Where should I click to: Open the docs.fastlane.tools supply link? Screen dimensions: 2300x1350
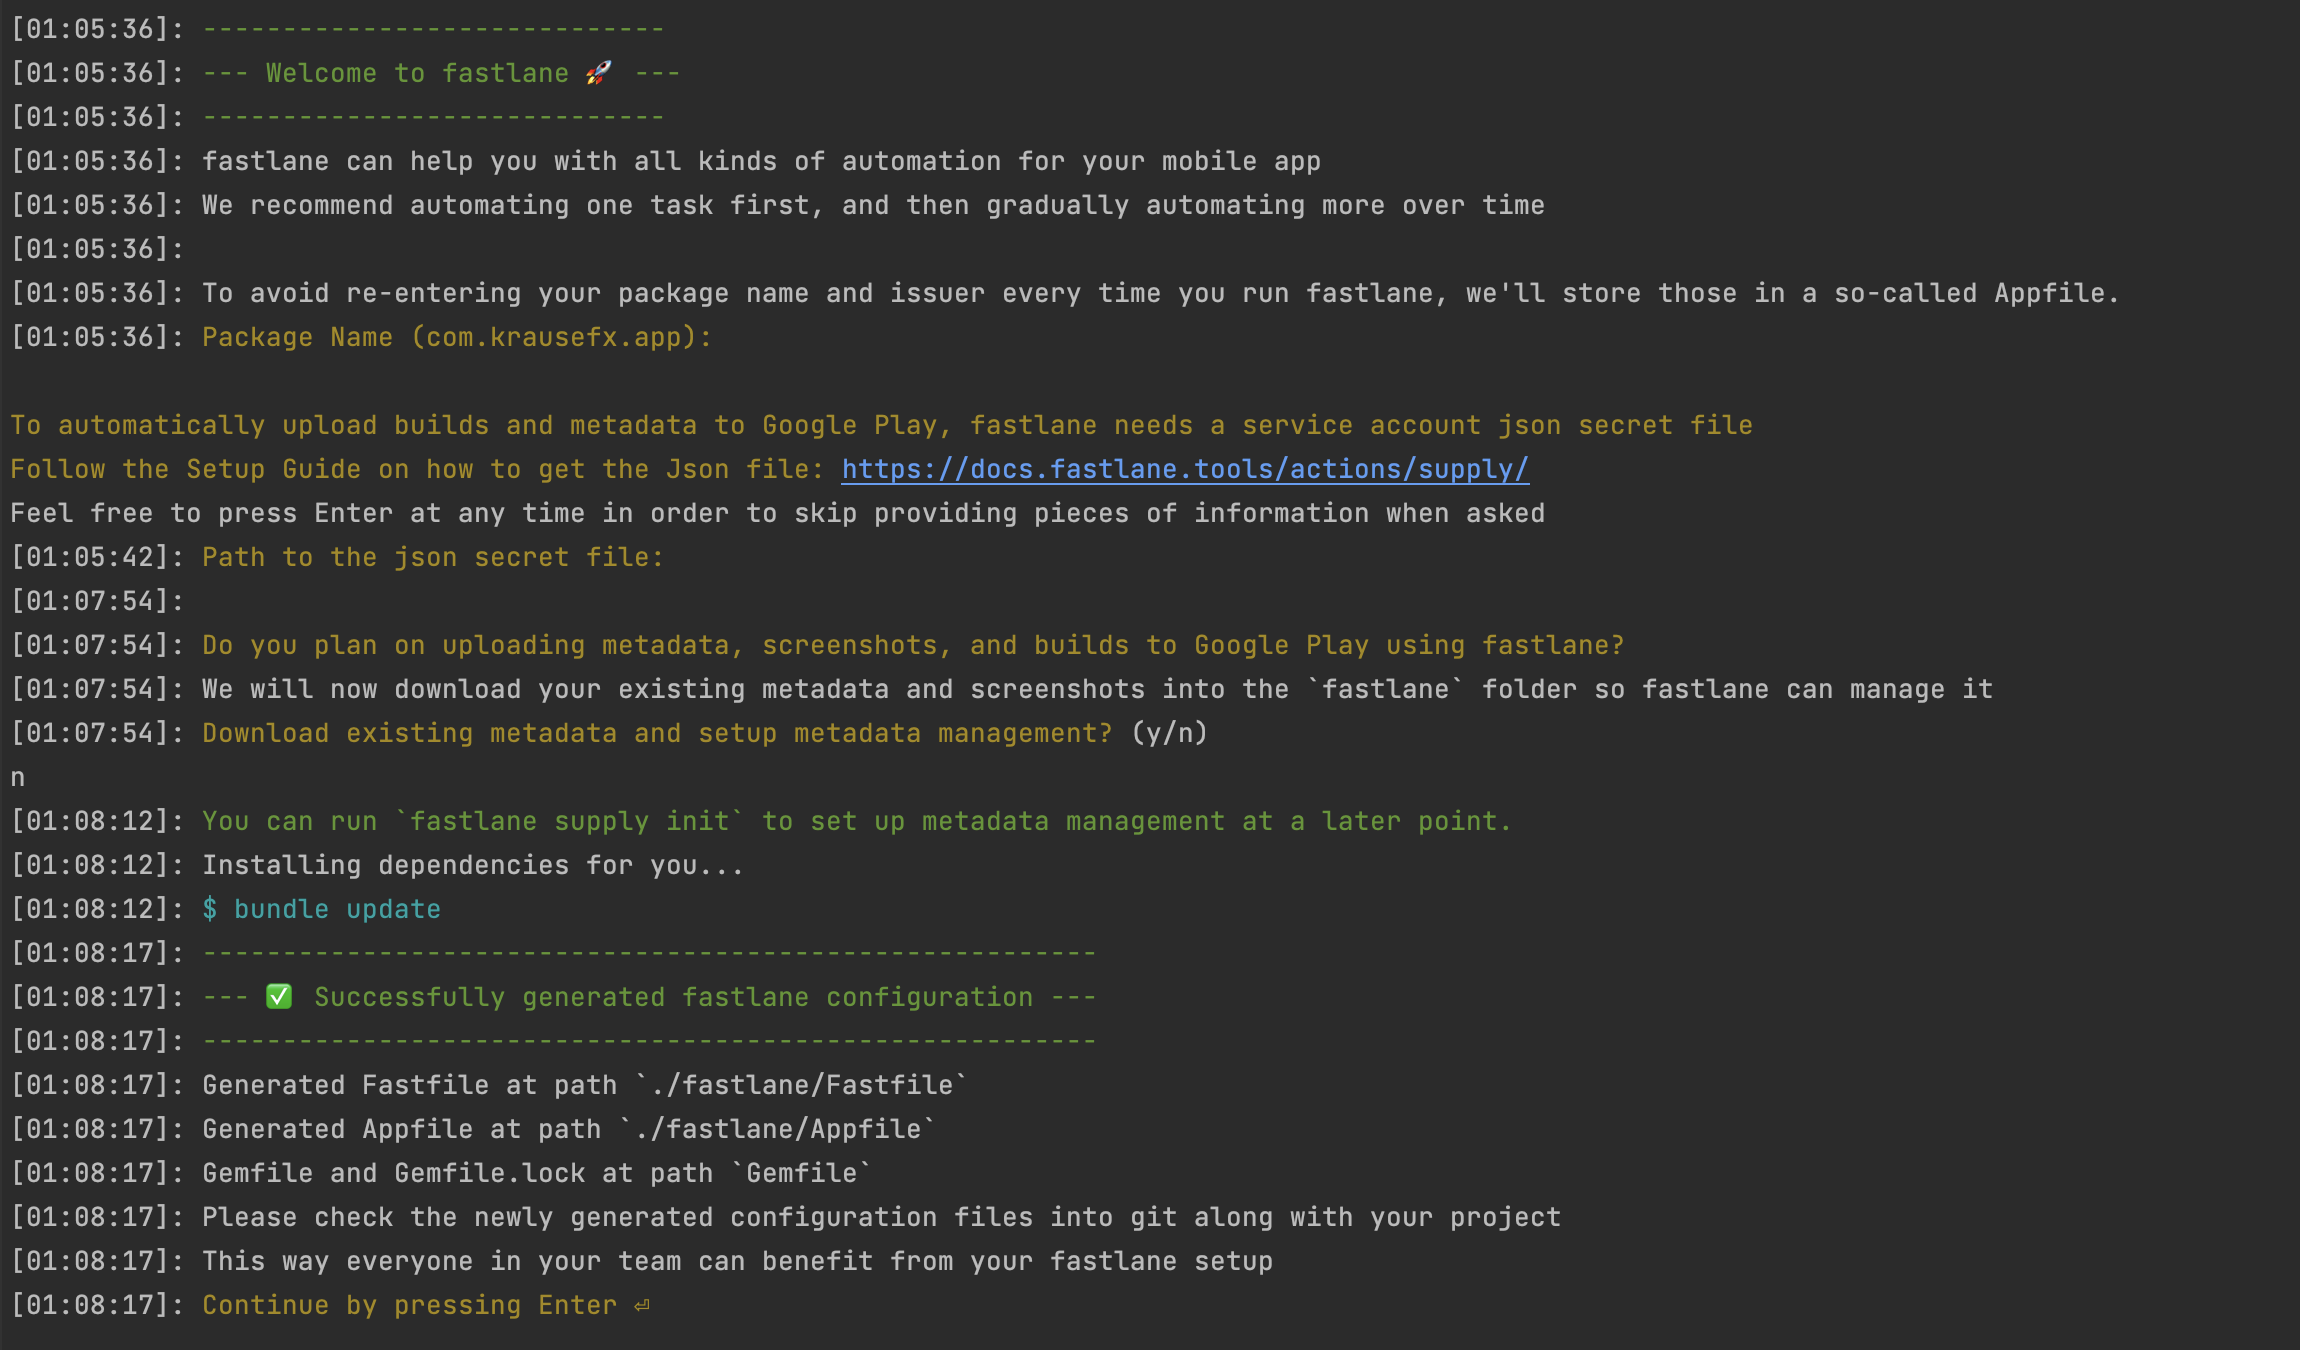pyautogui.click(x=1184, y=469)
